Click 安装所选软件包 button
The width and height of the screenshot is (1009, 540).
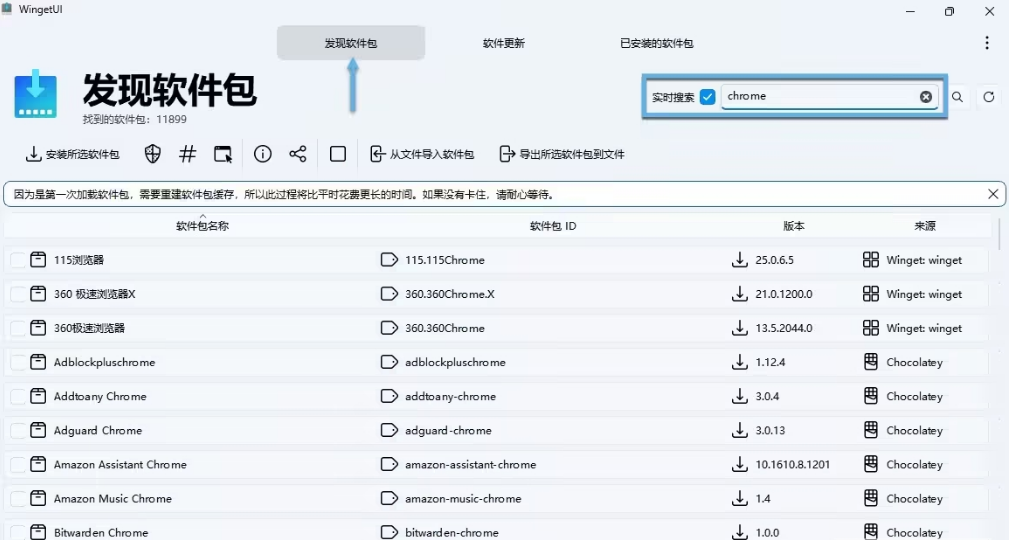tap(73, 154)
